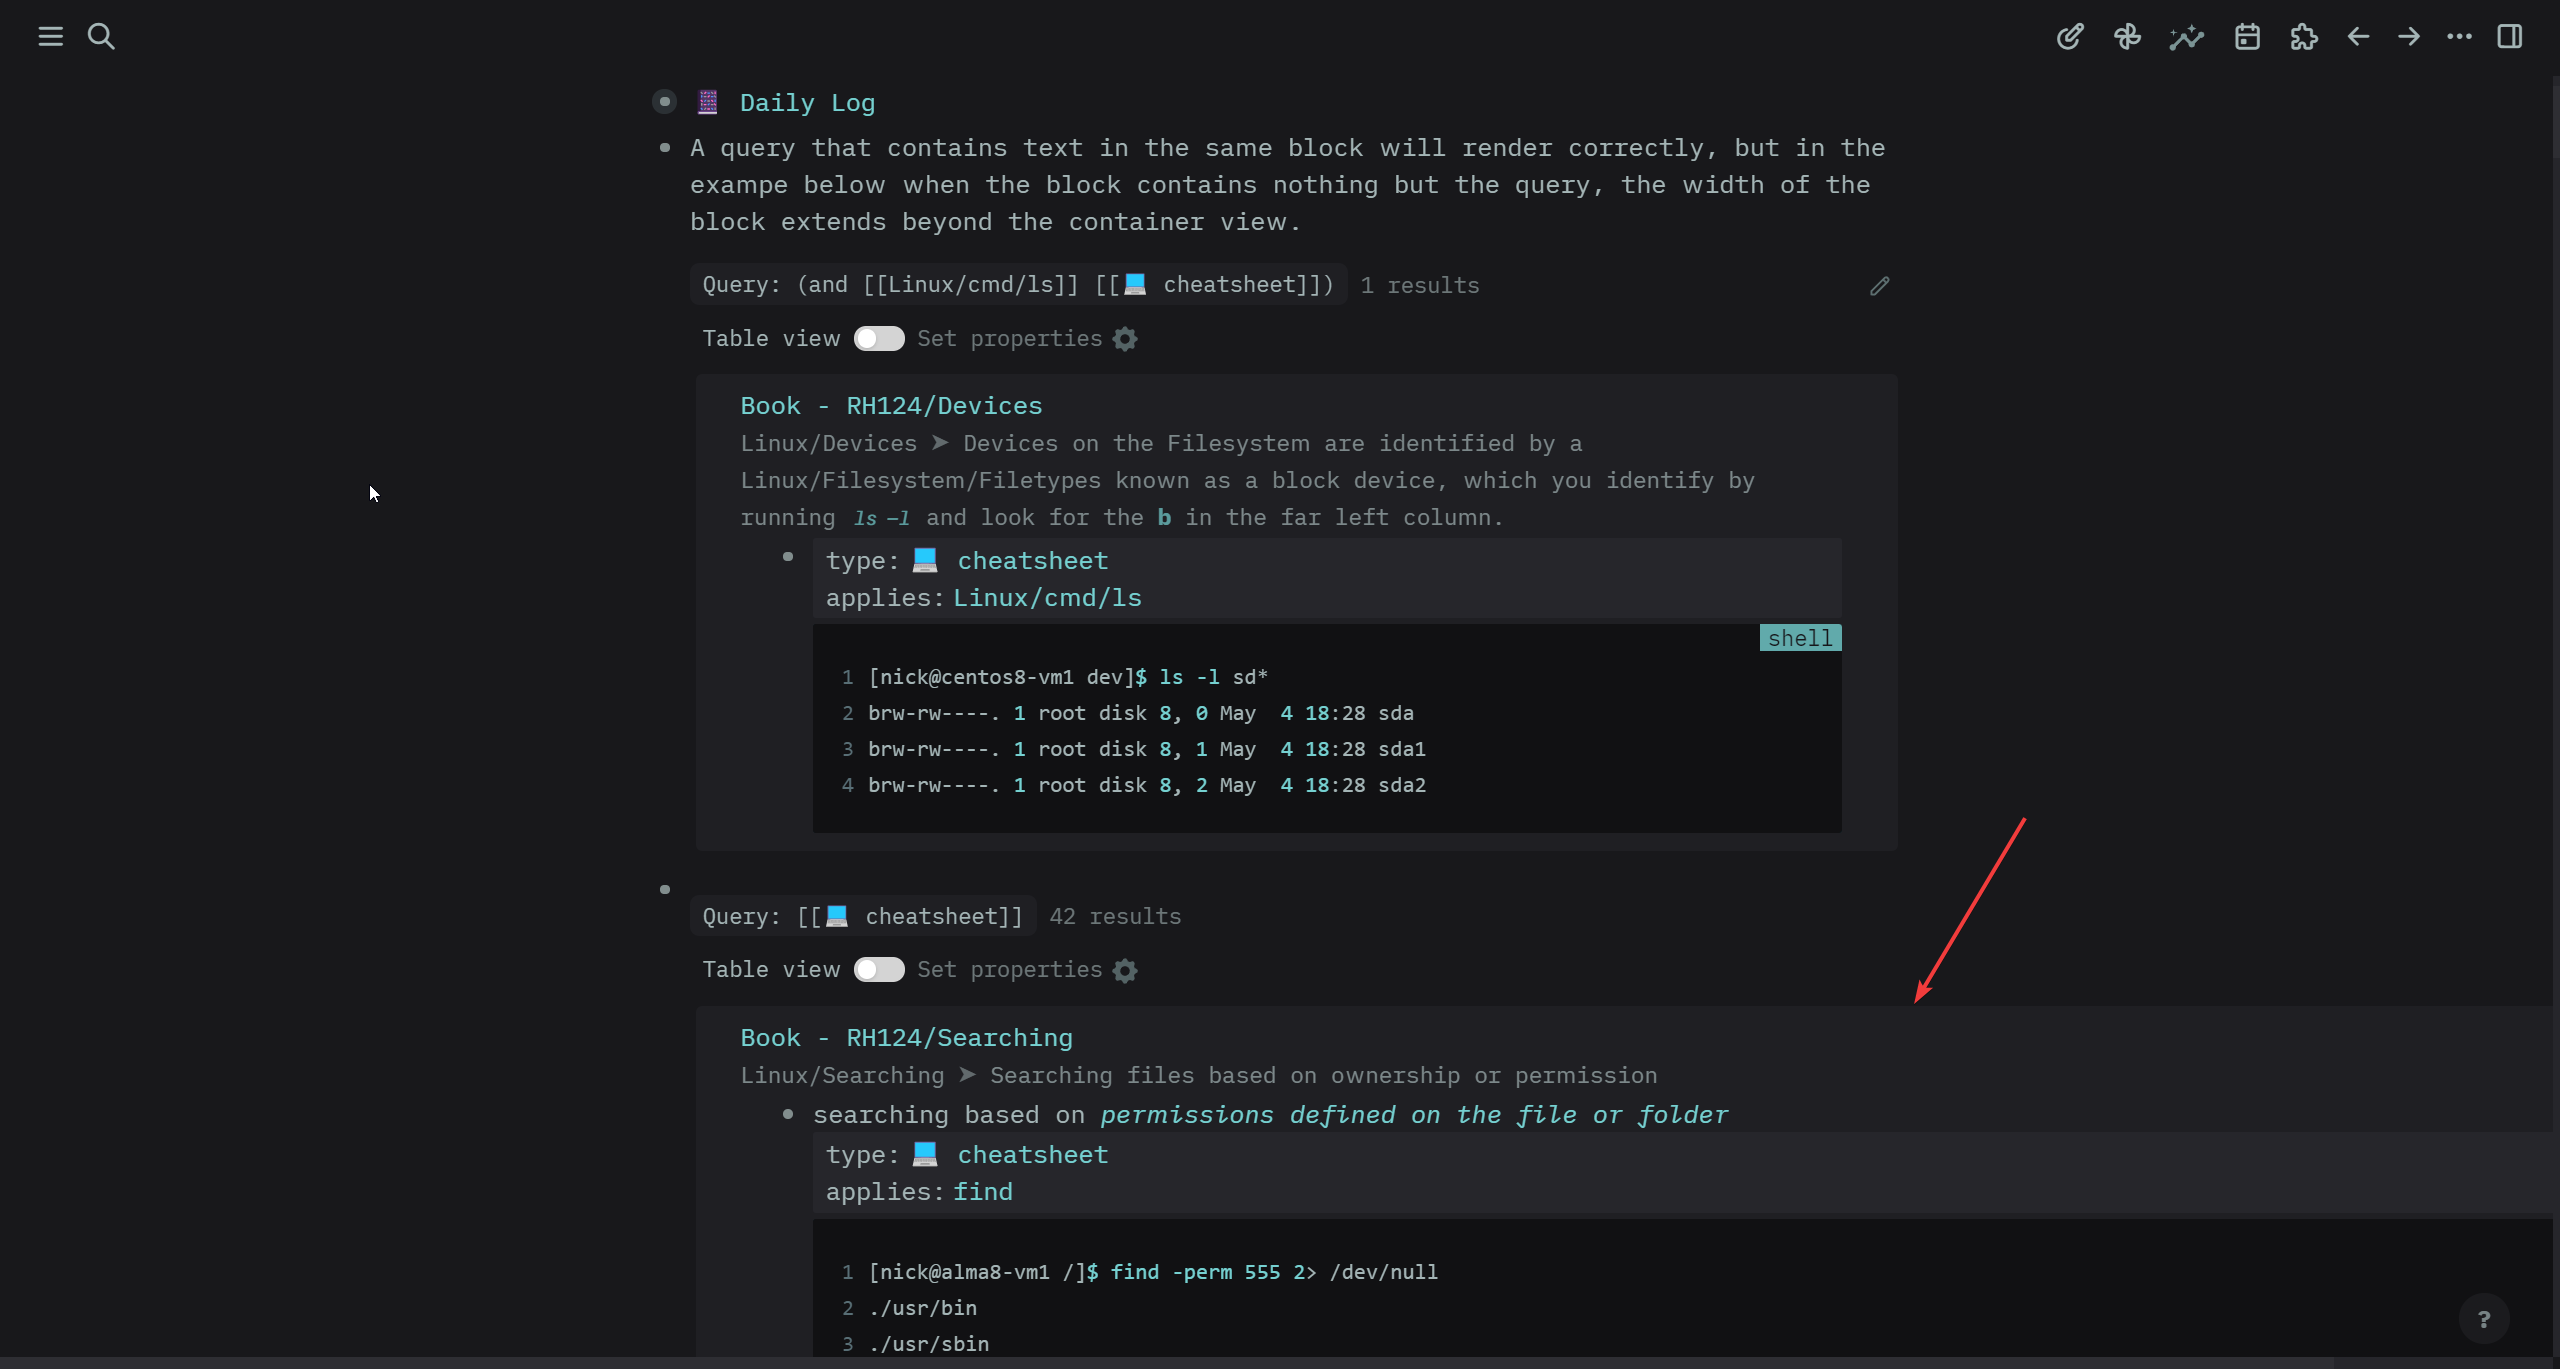Open global search with the magnifier icon
The image size is (2560, 1369).
tap(103, 37)
